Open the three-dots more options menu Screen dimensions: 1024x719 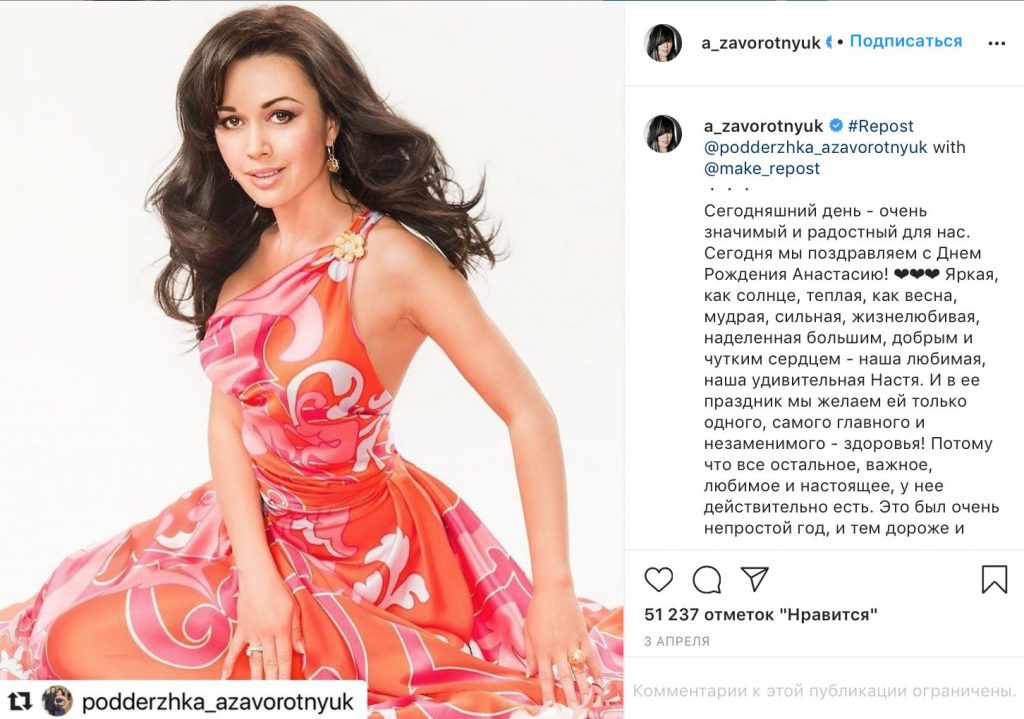pyautogui.click(x=997, y=43)
